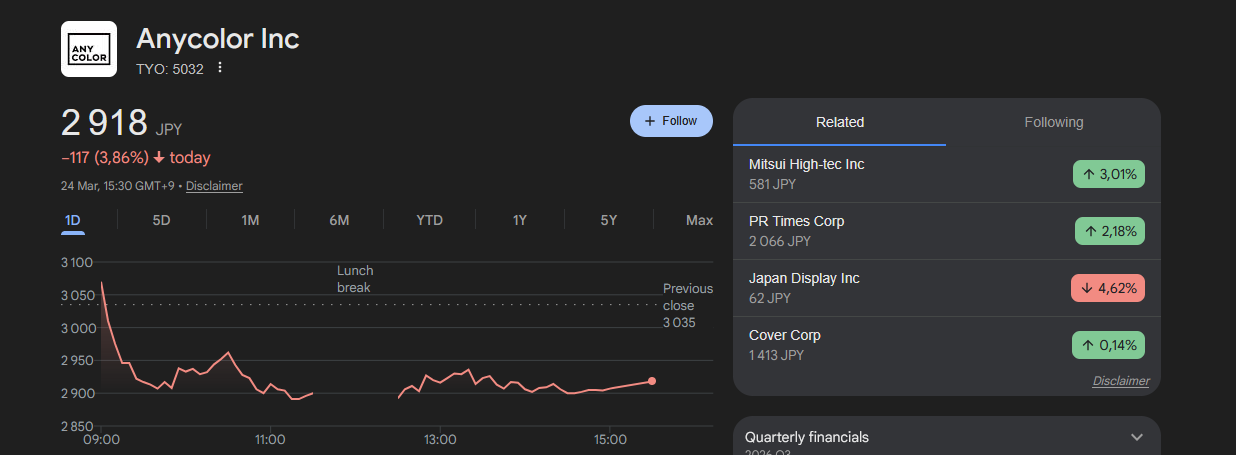Click the 24 Mar, 15:30 GMT+9 timestamp
The width and height of the screenshot is (1236, 455).
coord(117,186)
